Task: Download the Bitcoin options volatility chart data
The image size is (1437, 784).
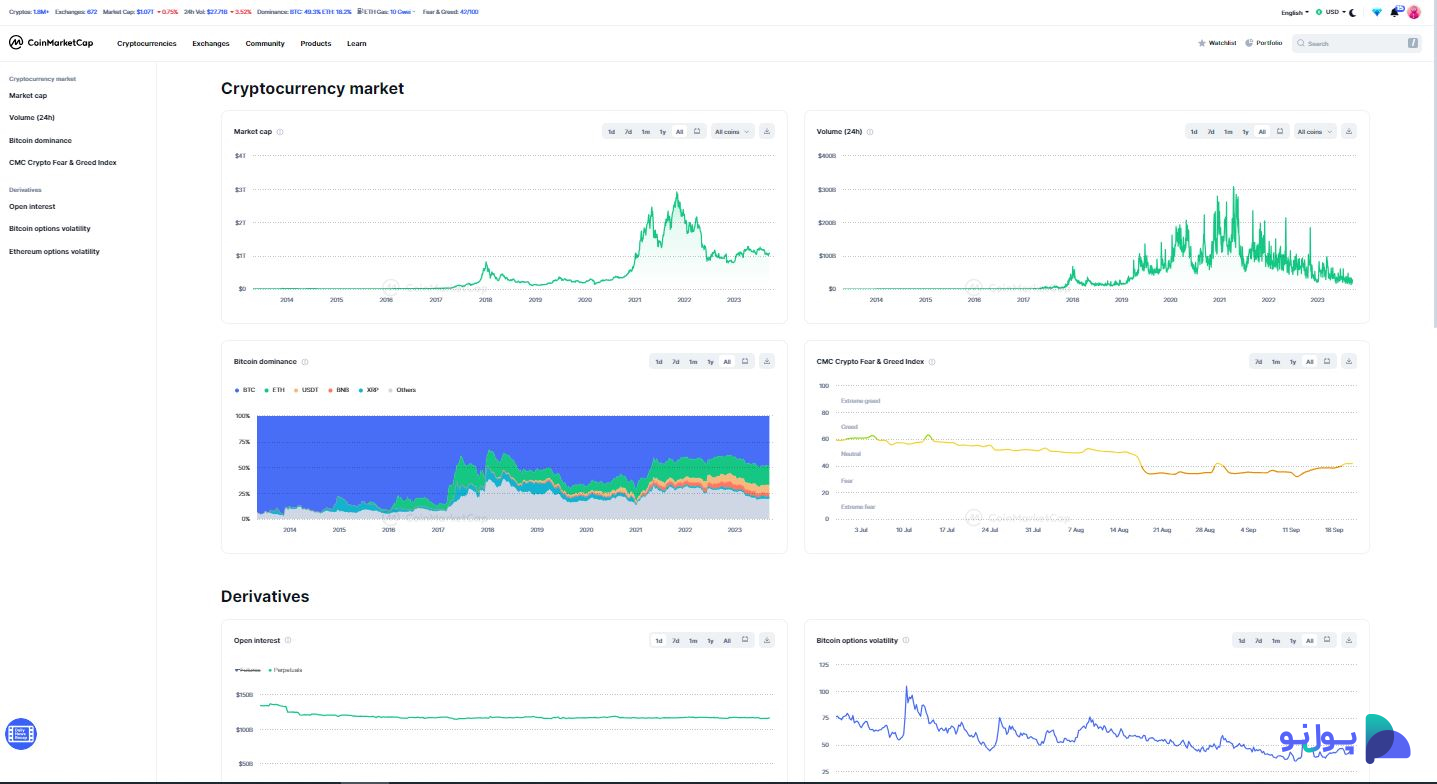Action: tap(1349, 640)
